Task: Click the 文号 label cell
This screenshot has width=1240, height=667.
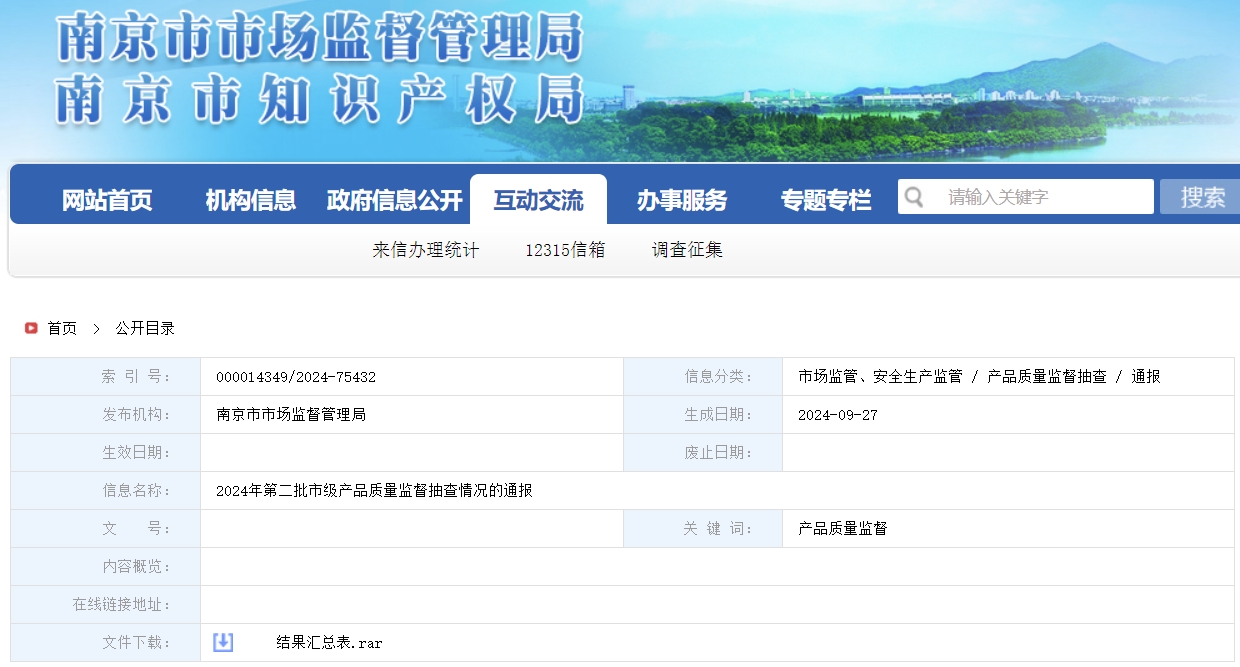Action: pos(106,529)
